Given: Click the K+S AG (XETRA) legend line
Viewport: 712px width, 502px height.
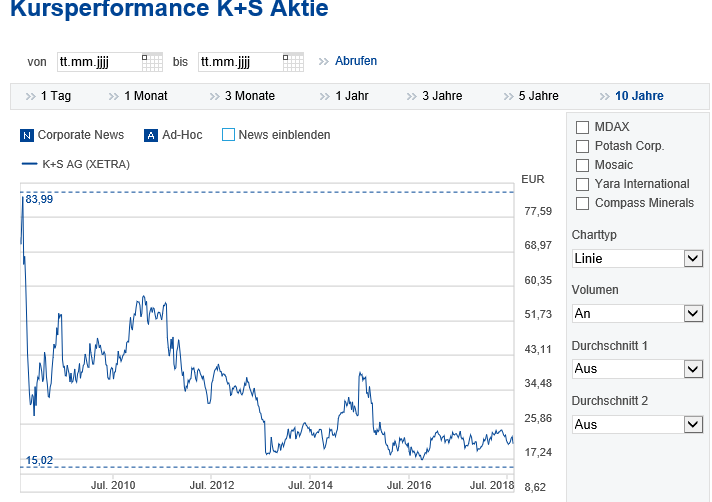Looking at the screenshot, I should pyautogui.click(x=29, y=164).
